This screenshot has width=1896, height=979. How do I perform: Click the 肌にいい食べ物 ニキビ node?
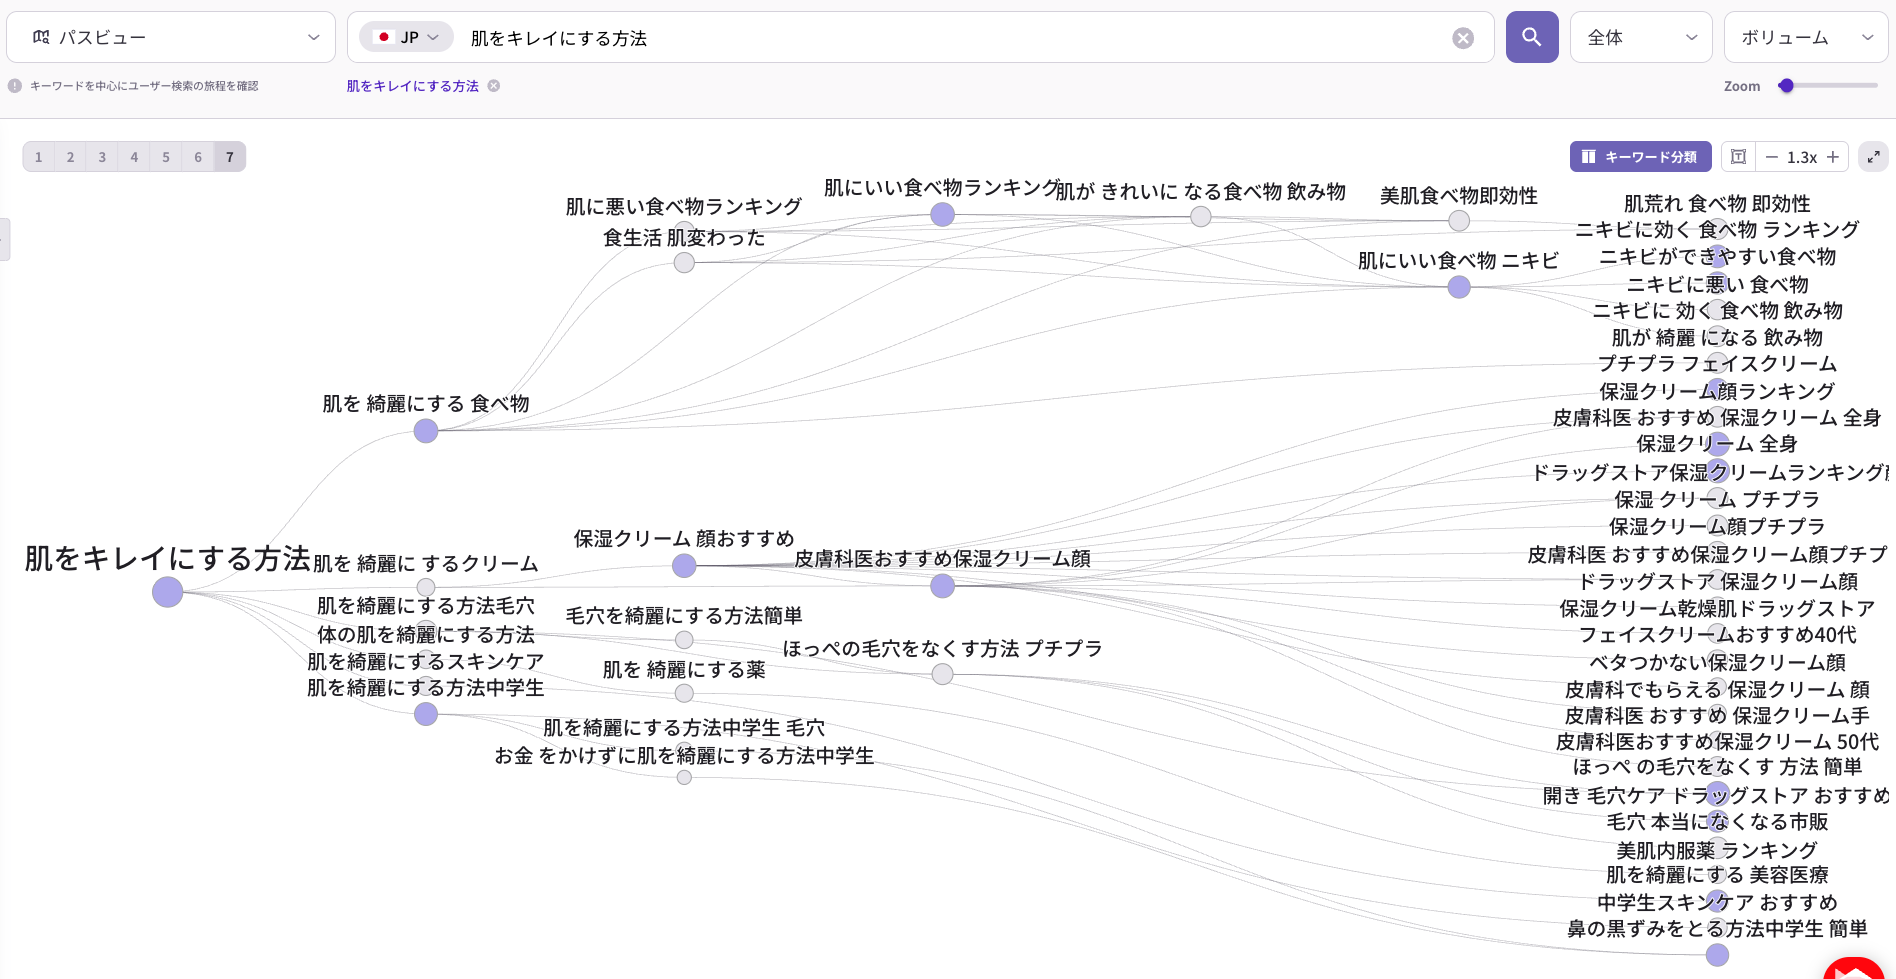[1459, 287]
